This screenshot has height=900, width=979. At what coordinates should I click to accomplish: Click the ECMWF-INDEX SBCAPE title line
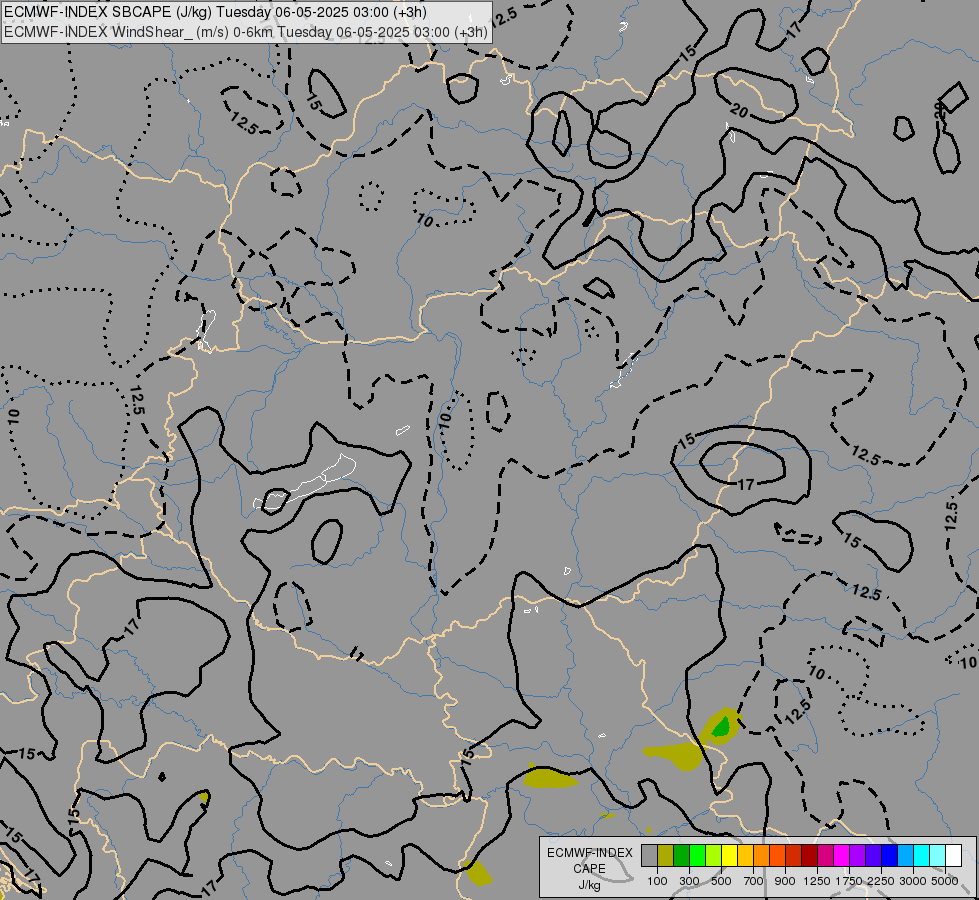click(215, 12)
